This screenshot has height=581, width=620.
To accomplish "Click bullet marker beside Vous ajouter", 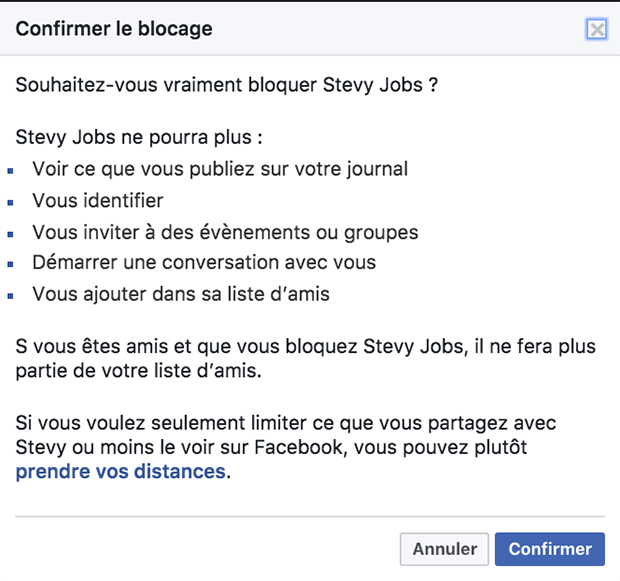I will 11,297.
